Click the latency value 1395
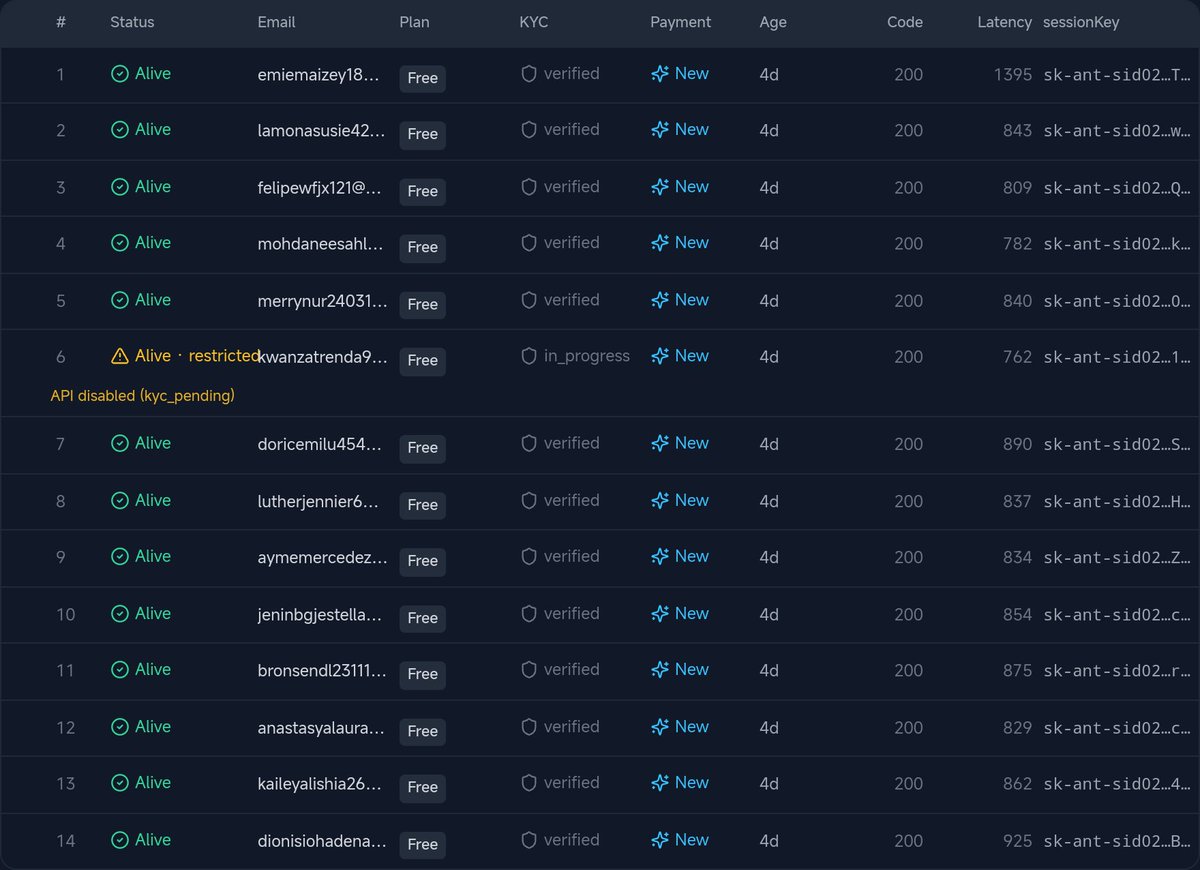 [x=1013, y=74]
